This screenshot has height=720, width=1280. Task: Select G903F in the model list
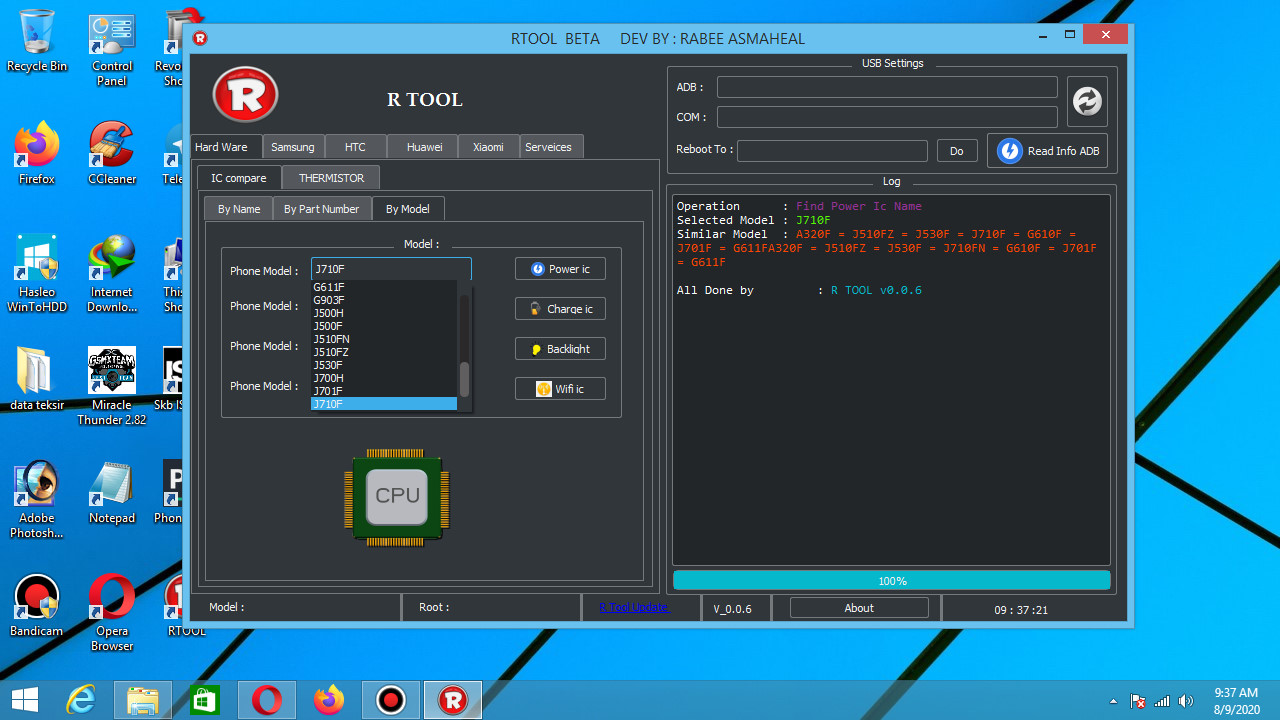pos(384,300)
